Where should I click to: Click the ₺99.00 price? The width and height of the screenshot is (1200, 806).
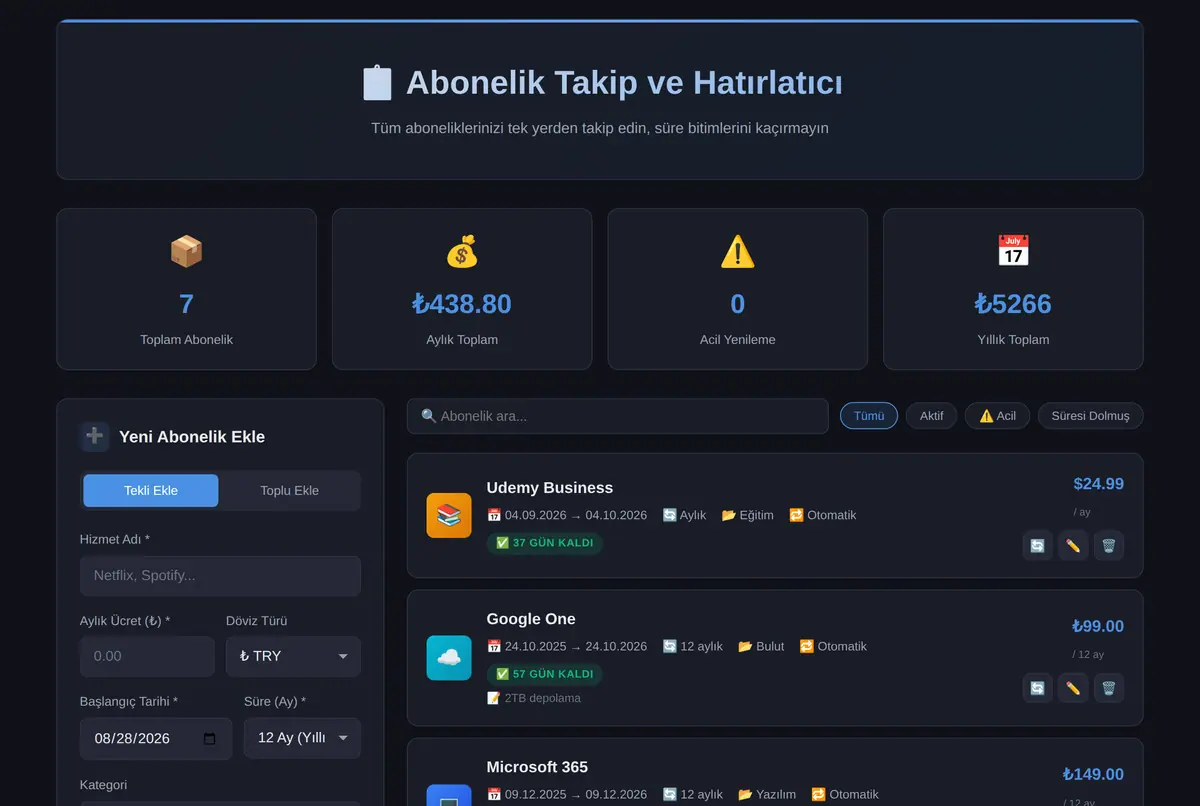(x=1098, y=626)
